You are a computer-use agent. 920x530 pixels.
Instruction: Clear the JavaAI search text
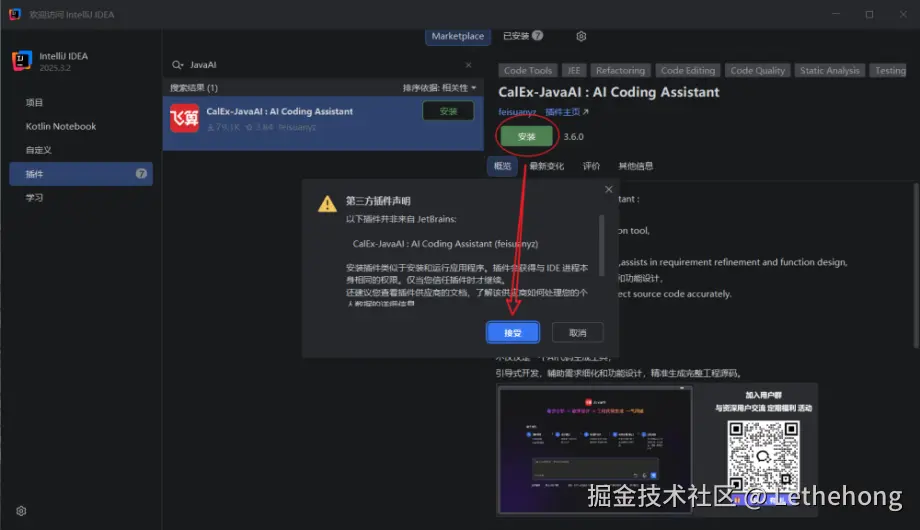(x=468, y=65)
